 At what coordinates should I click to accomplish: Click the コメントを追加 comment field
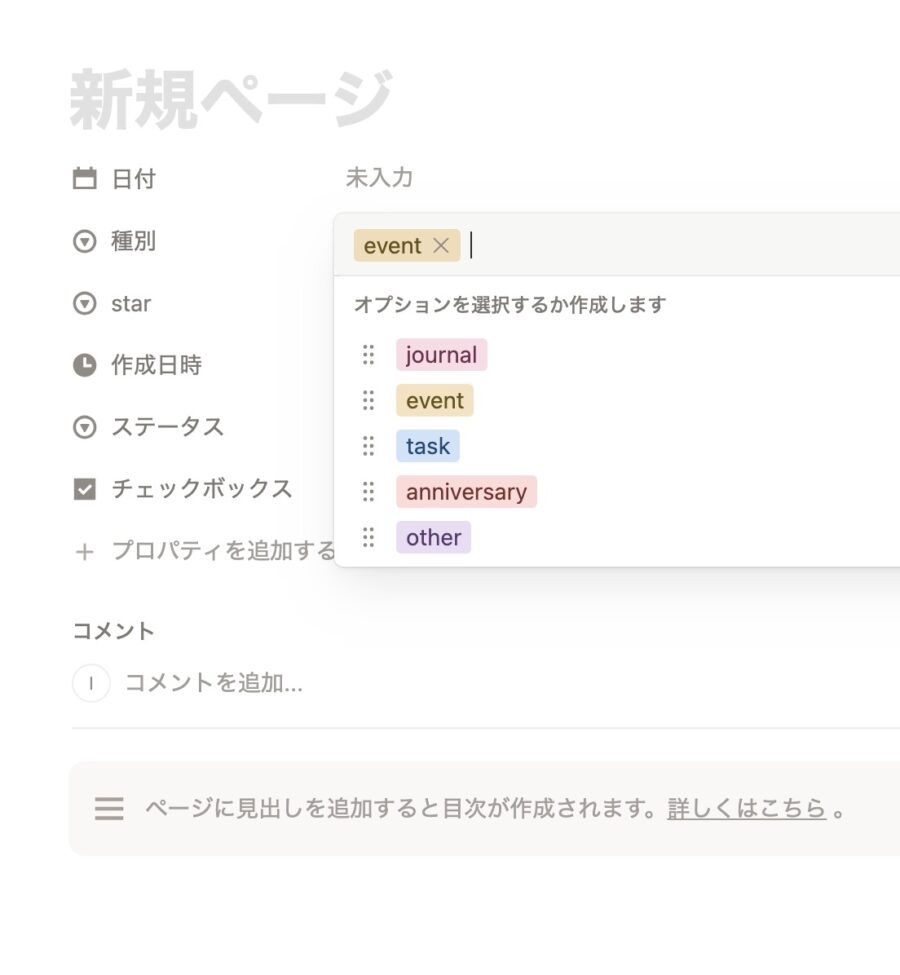click(213, 683)
